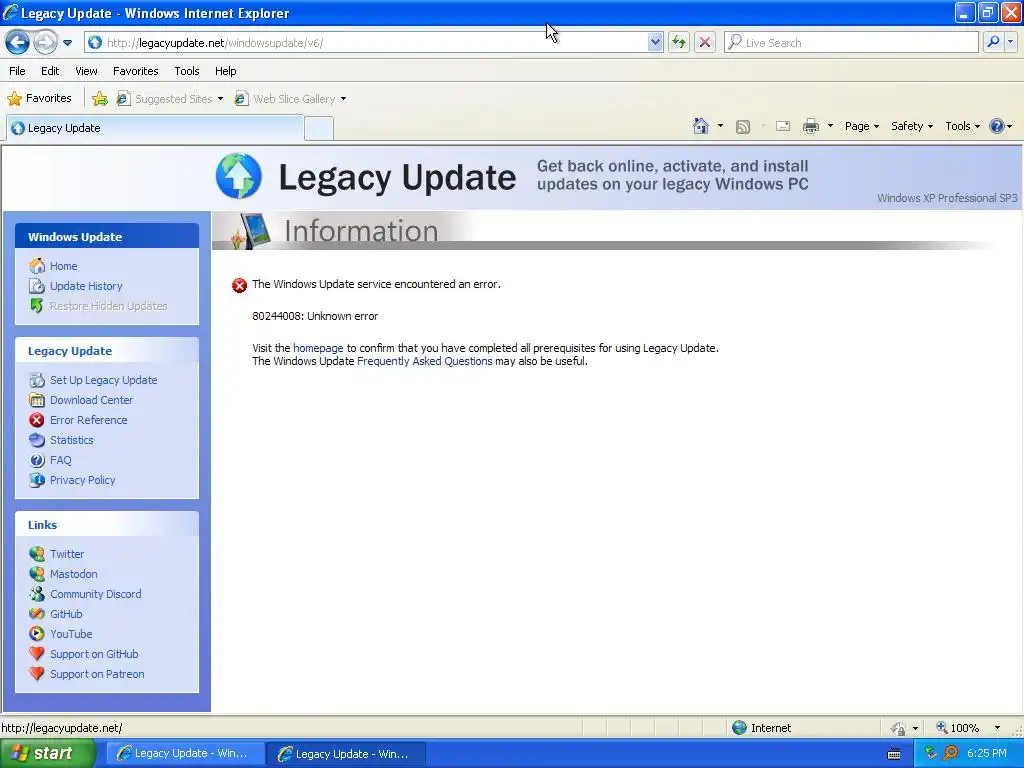Screen dimensions: 1024x768
Task: Open the recent pages dropdown arrow
Action: coord(67,43)
